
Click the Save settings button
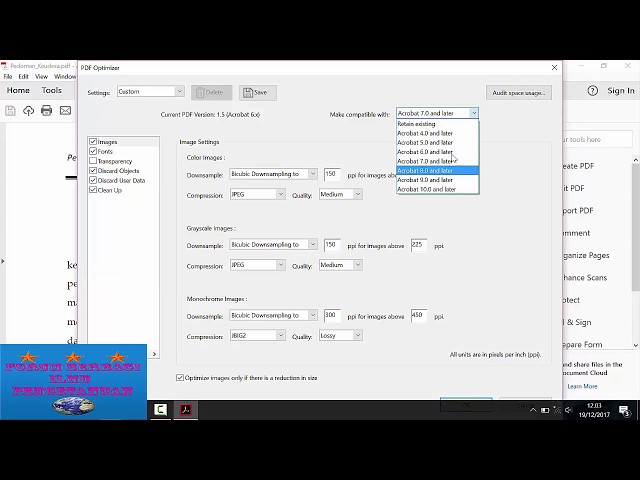point(258,93)
